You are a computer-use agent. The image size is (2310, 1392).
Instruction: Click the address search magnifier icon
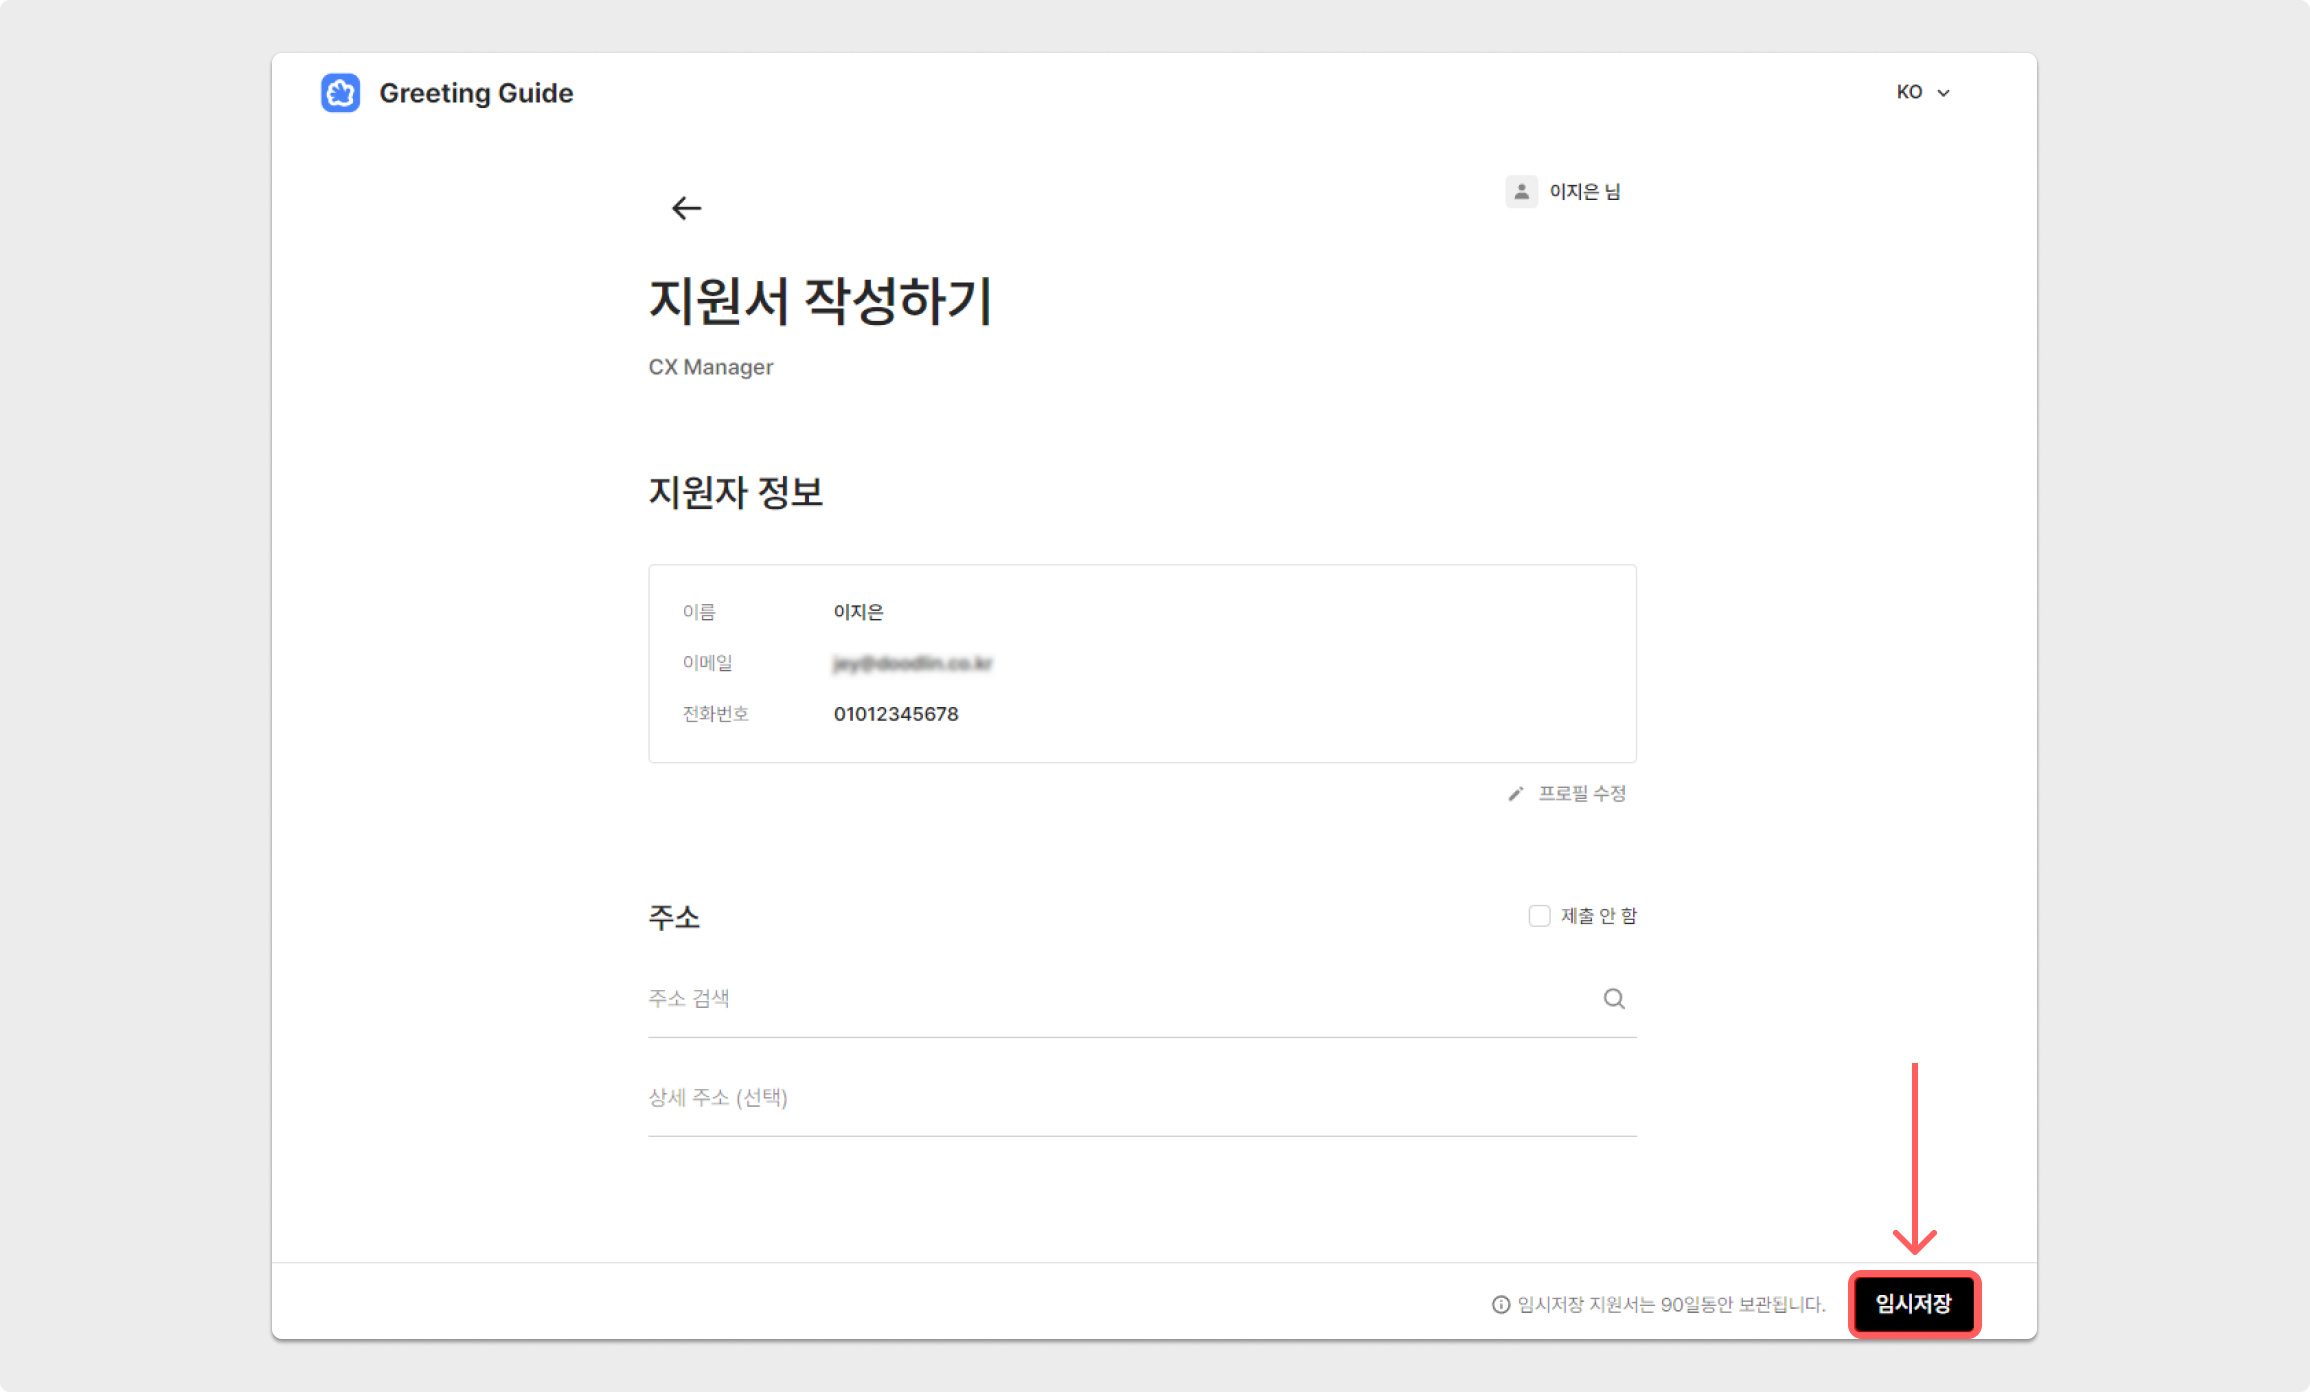[x=1613, y=998]
